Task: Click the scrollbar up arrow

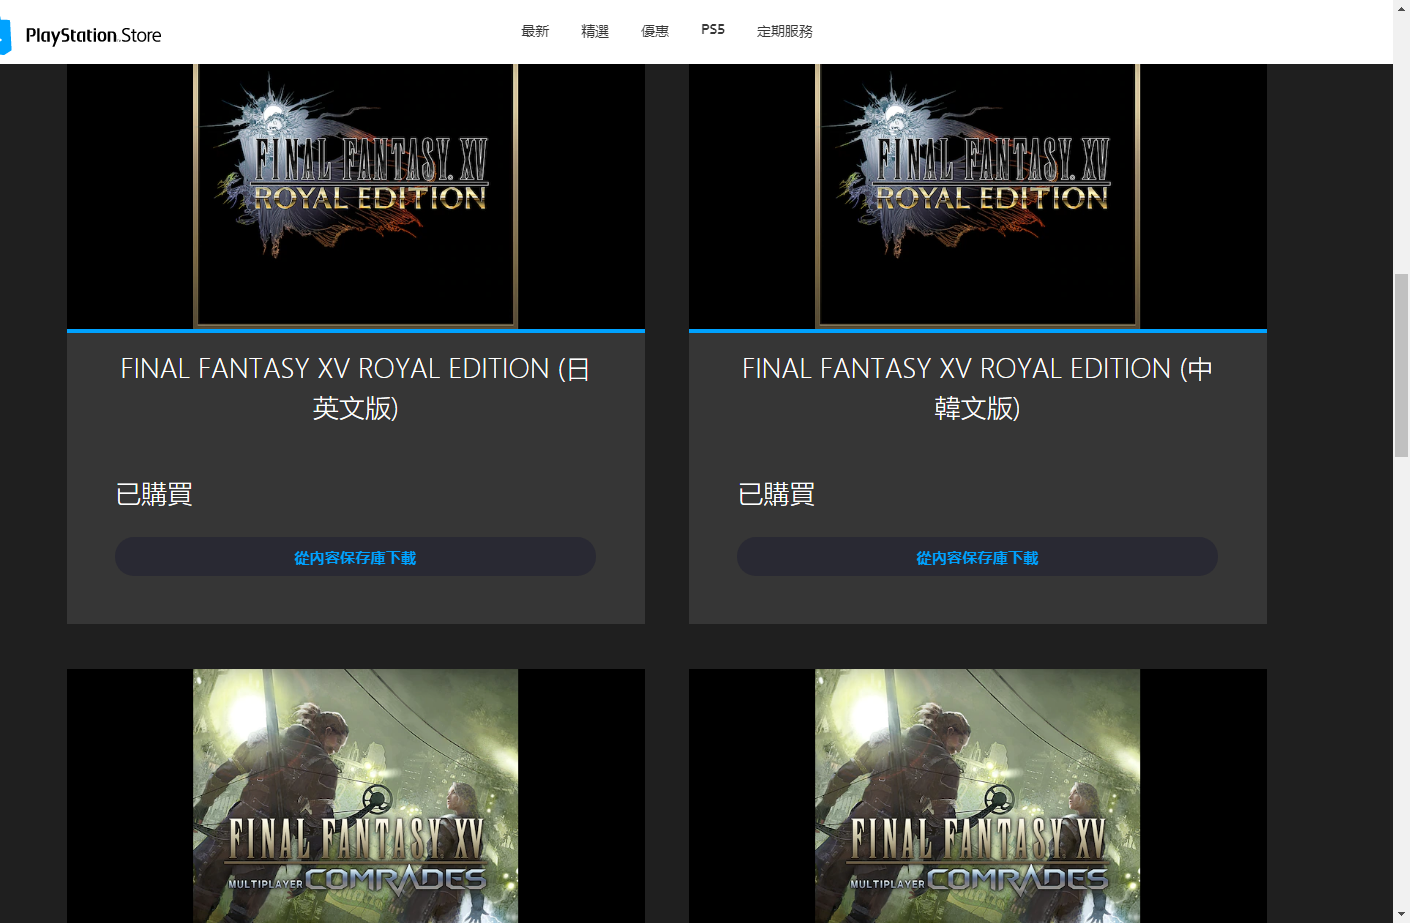Action: point(1401,8)
